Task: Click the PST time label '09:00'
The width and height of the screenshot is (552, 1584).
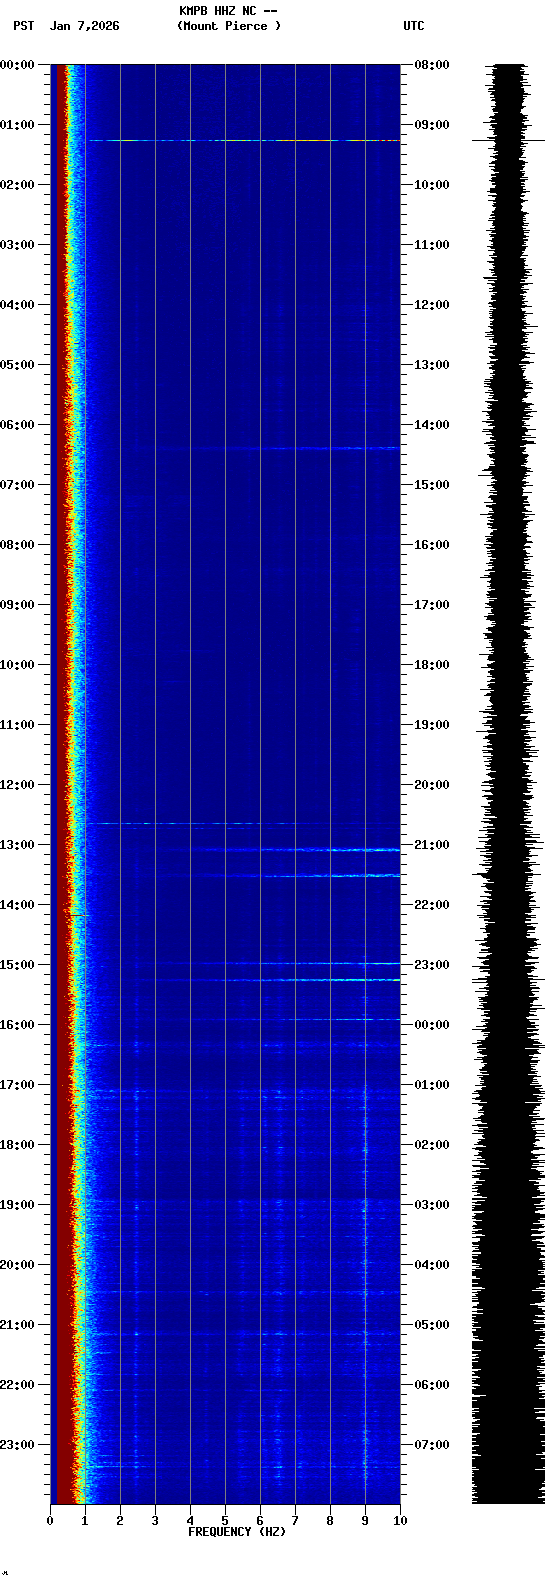Action: pos(17,605)
